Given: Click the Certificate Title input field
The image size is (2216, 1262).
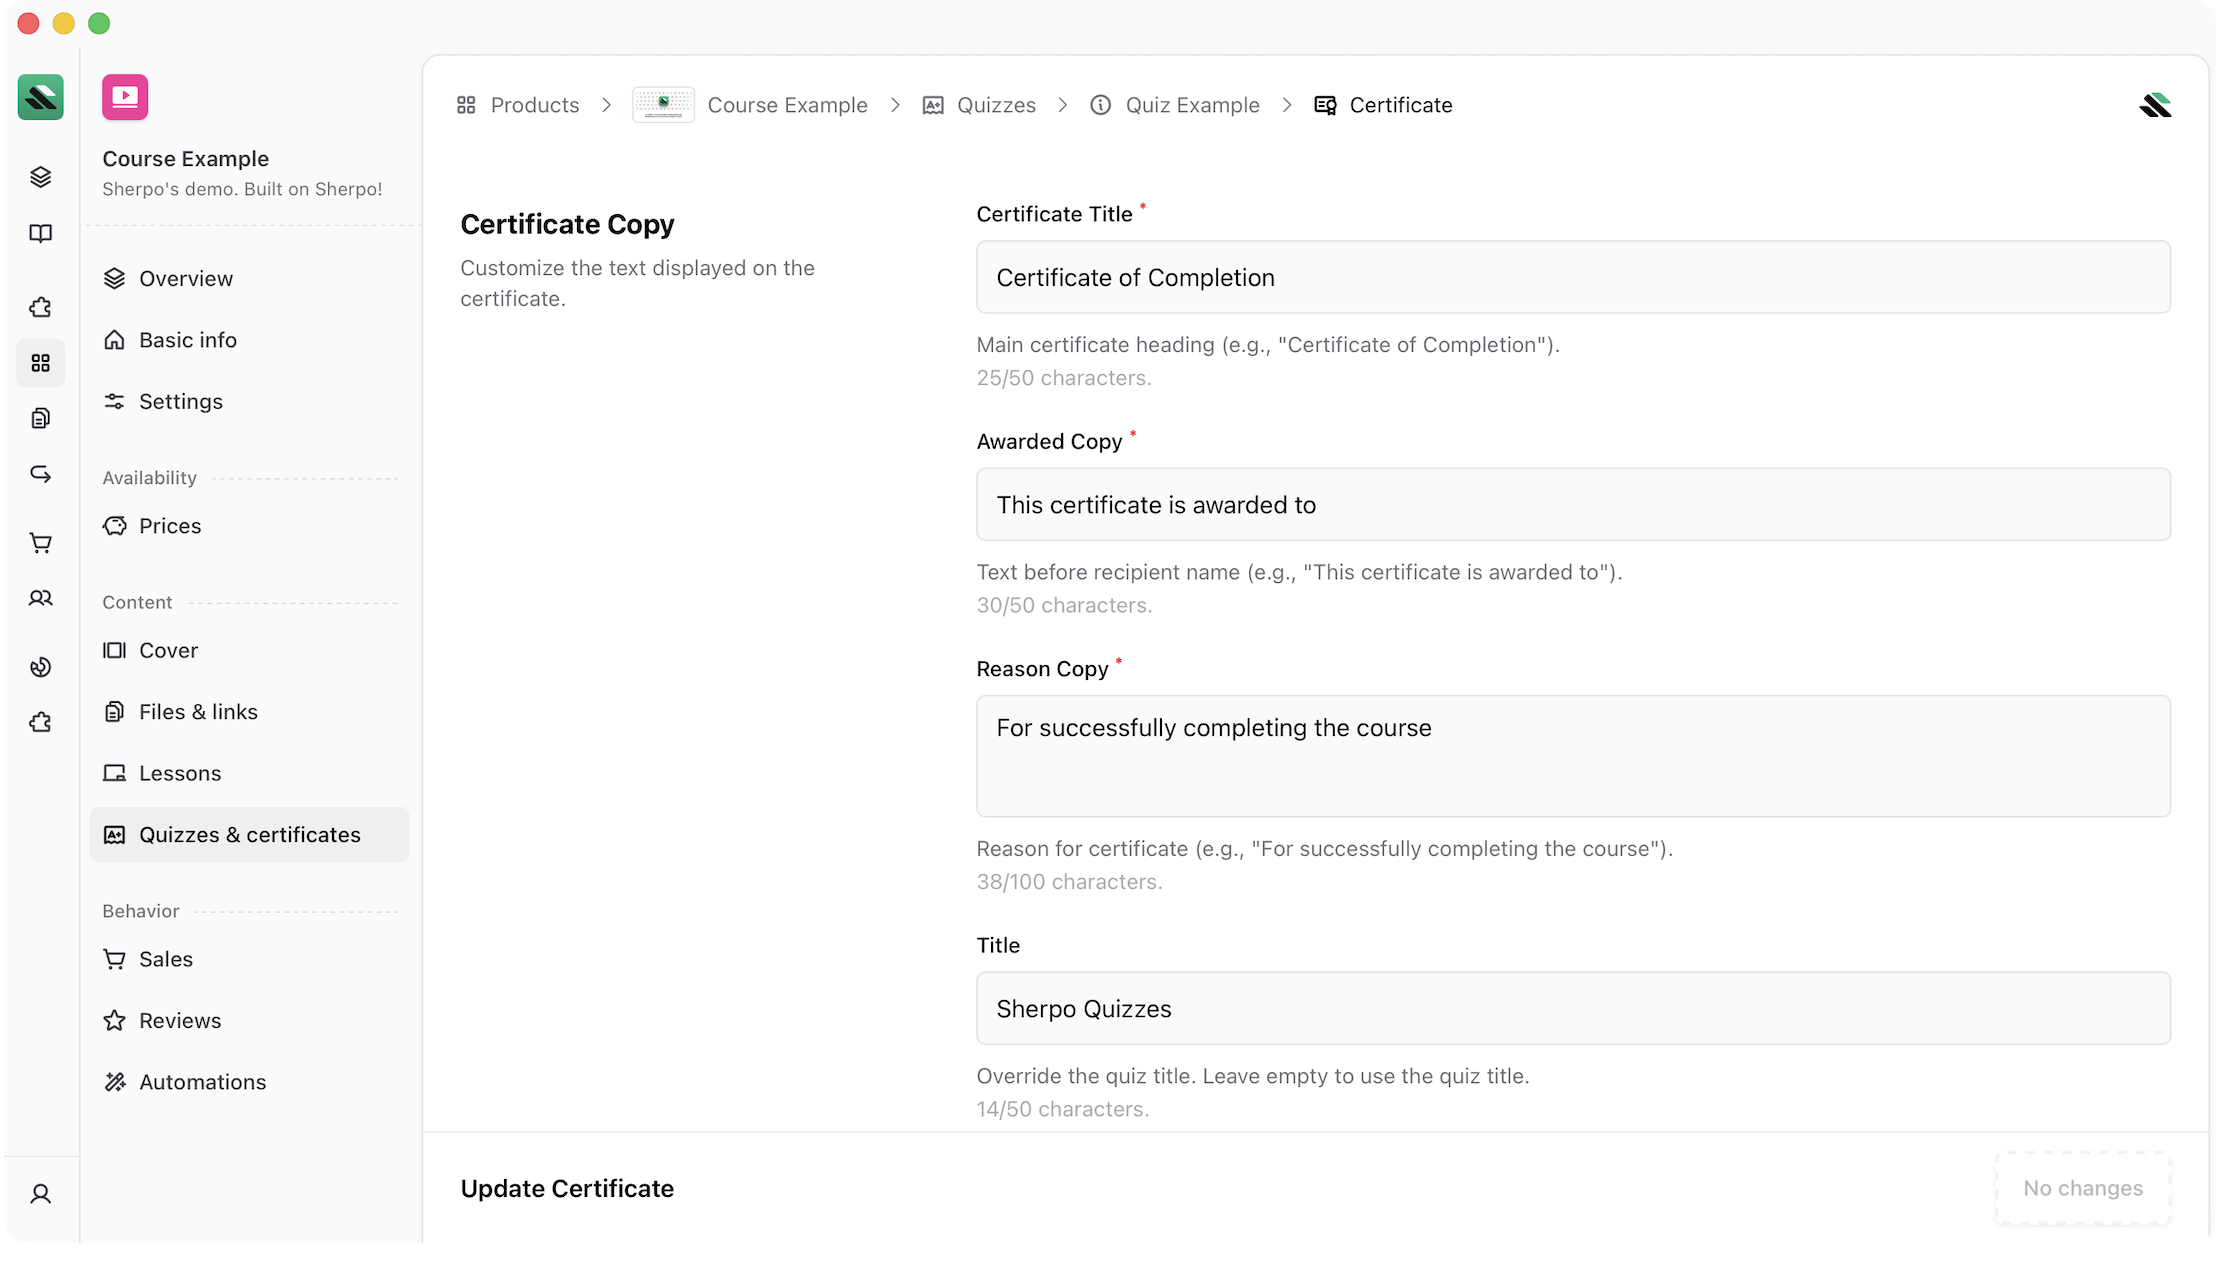Looking at the screenshot, I should [1572, 277].
